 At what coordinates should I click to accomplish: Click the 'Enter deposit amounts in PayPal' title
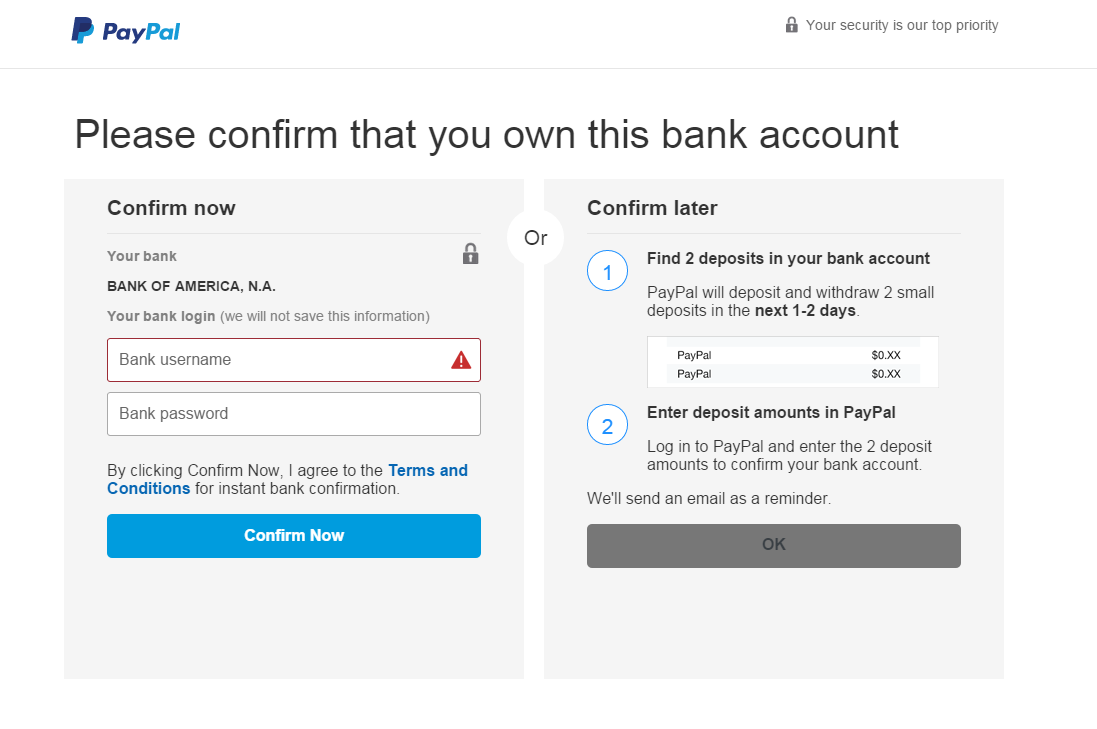(771, 412)
